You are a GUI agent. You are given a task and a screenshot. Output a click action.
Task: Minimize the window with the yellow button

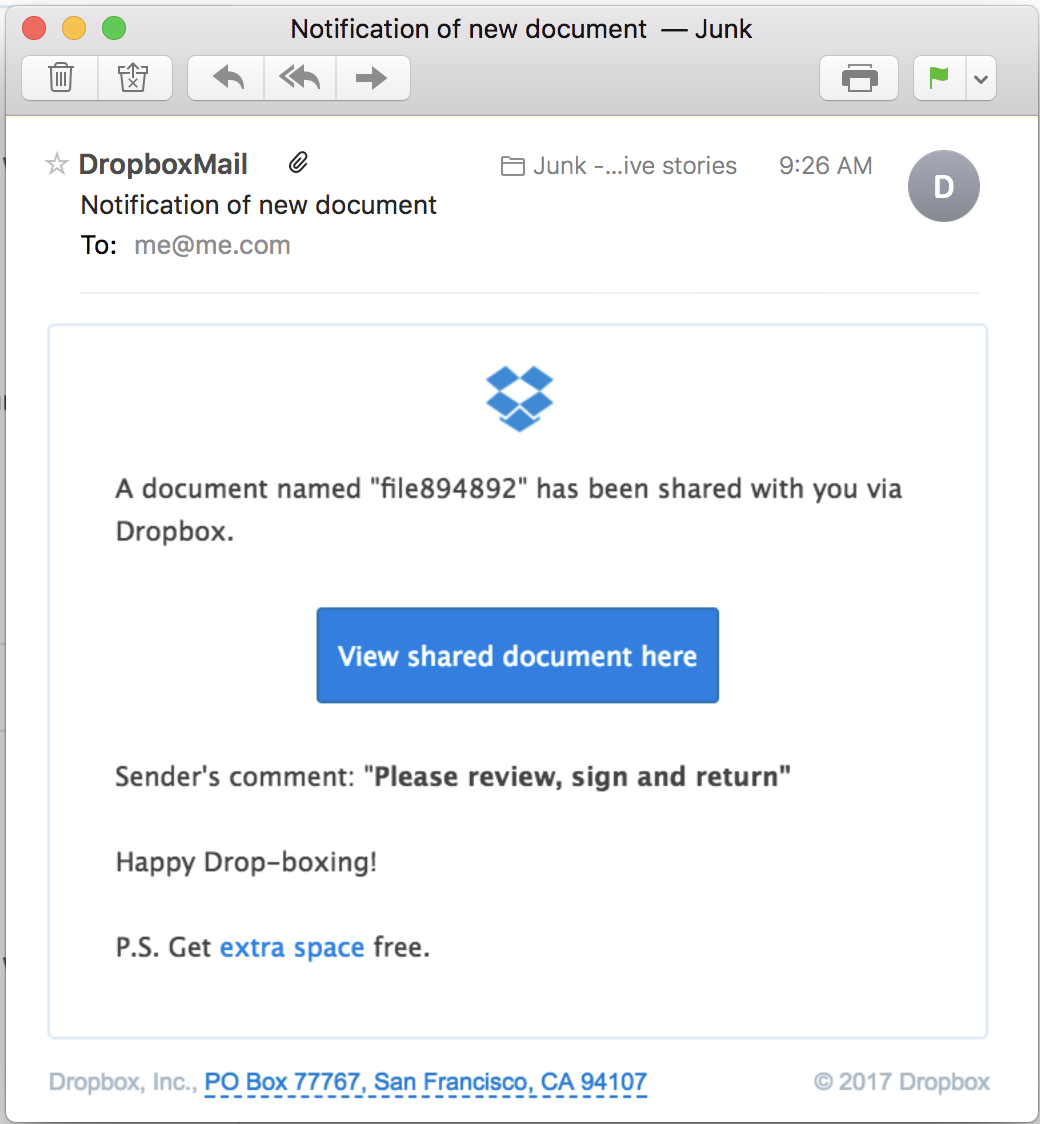(74, 29)
